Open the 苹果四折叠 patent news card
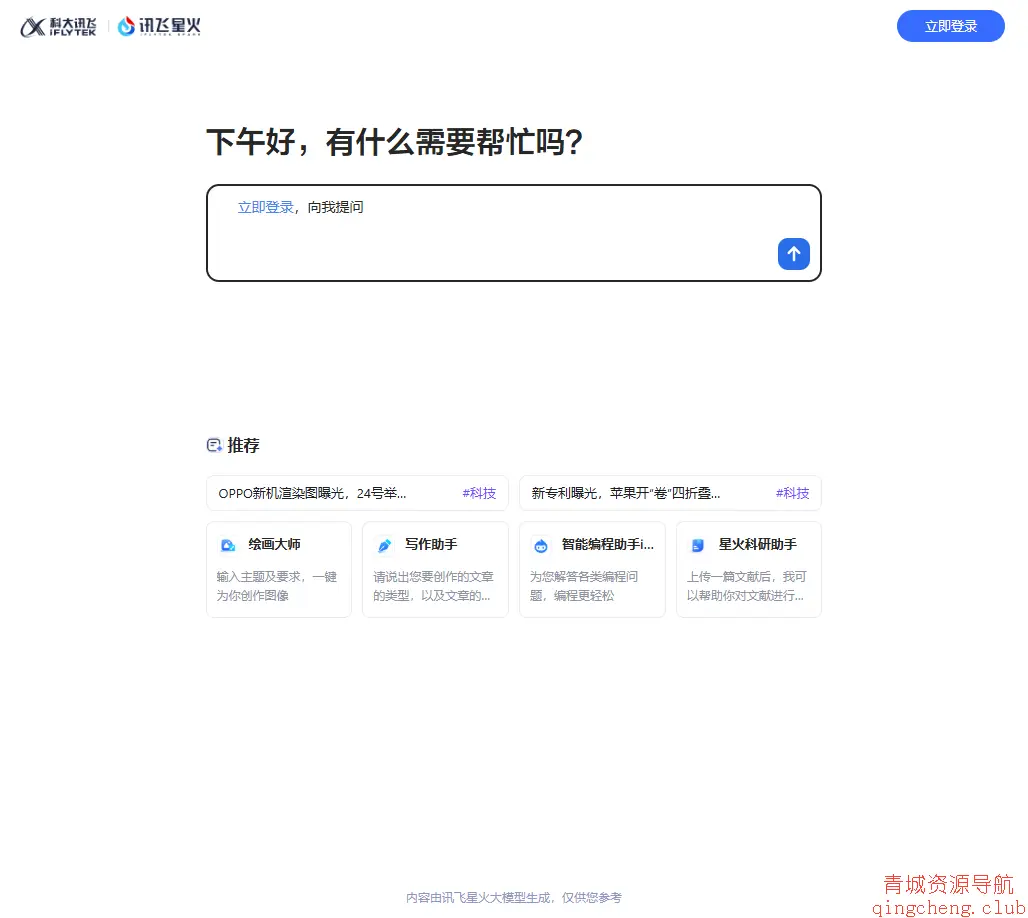Viewport: 1028px width, 918px height. 640,492
